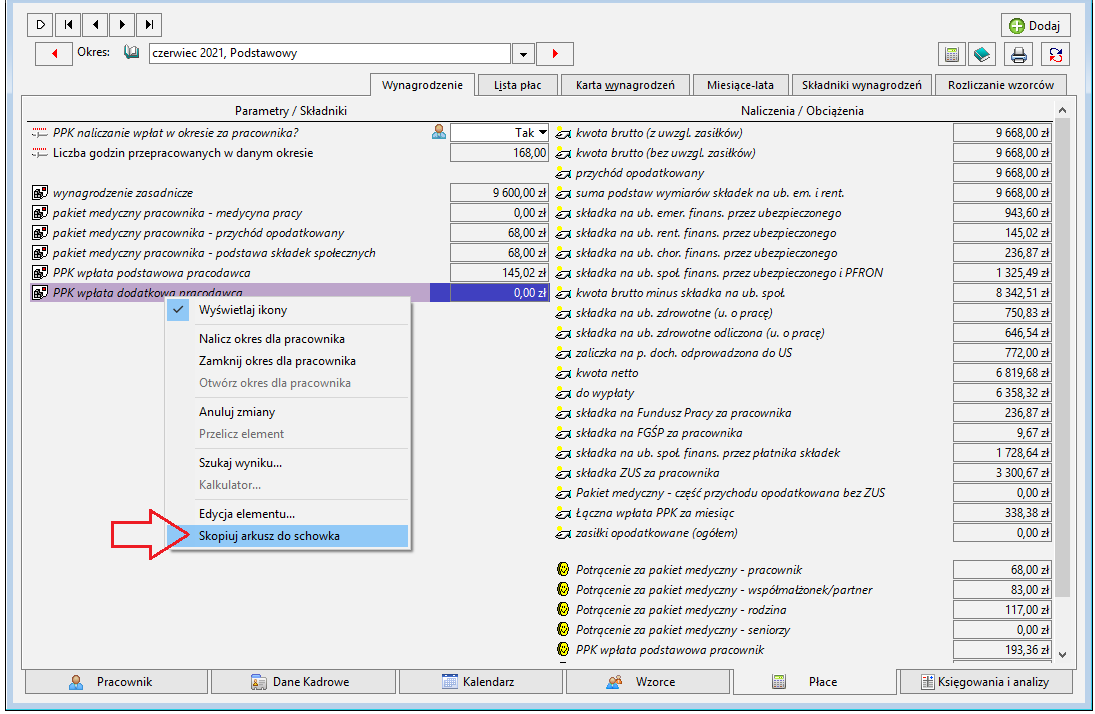Screen dimensions: 1095x714
Task: Click the Okres text field czerwiec 2021
Action: tap(330, 53)
